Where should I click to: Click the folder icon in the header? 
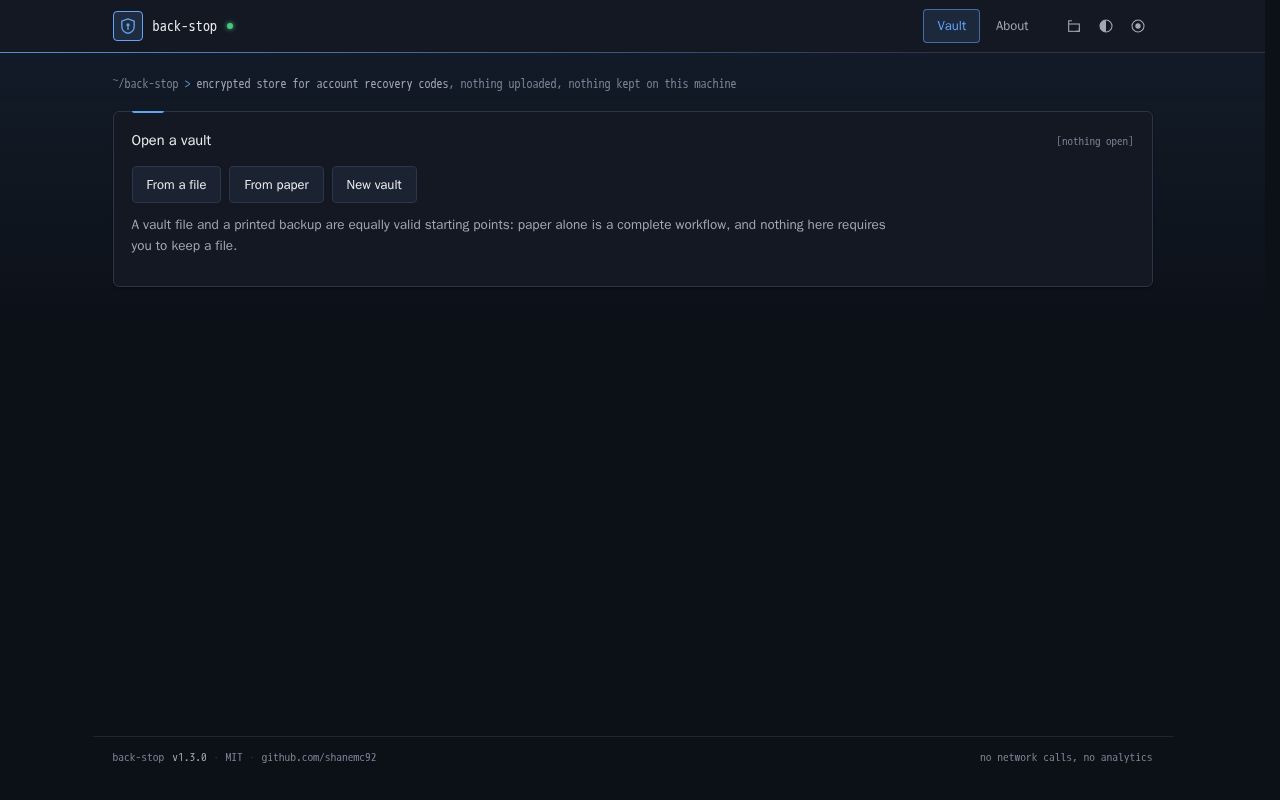tap(1074, 26)
